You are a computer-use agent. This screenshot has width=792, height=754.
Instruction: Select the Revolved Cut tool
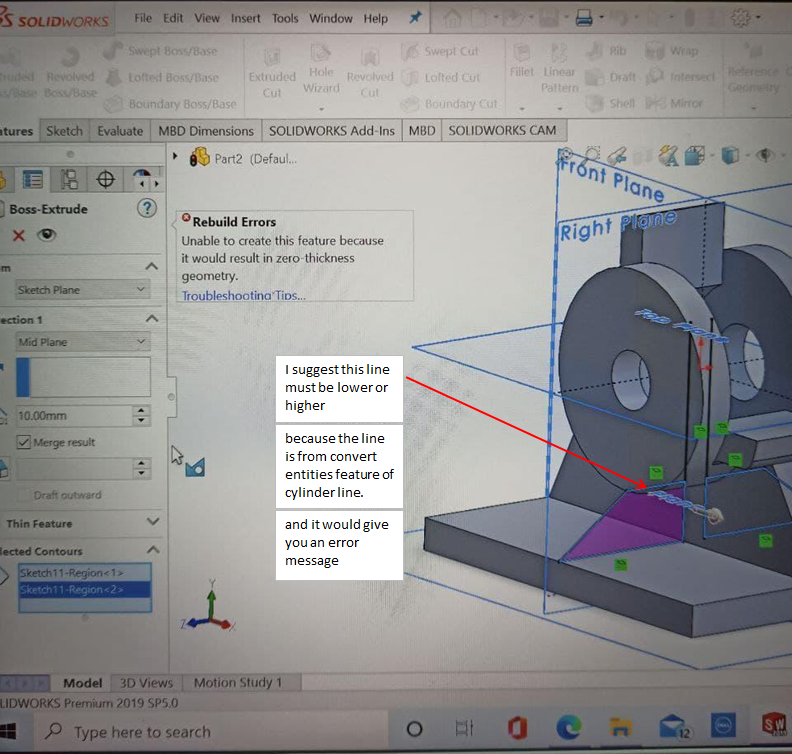pyautogui.click(x=370, y=74)
